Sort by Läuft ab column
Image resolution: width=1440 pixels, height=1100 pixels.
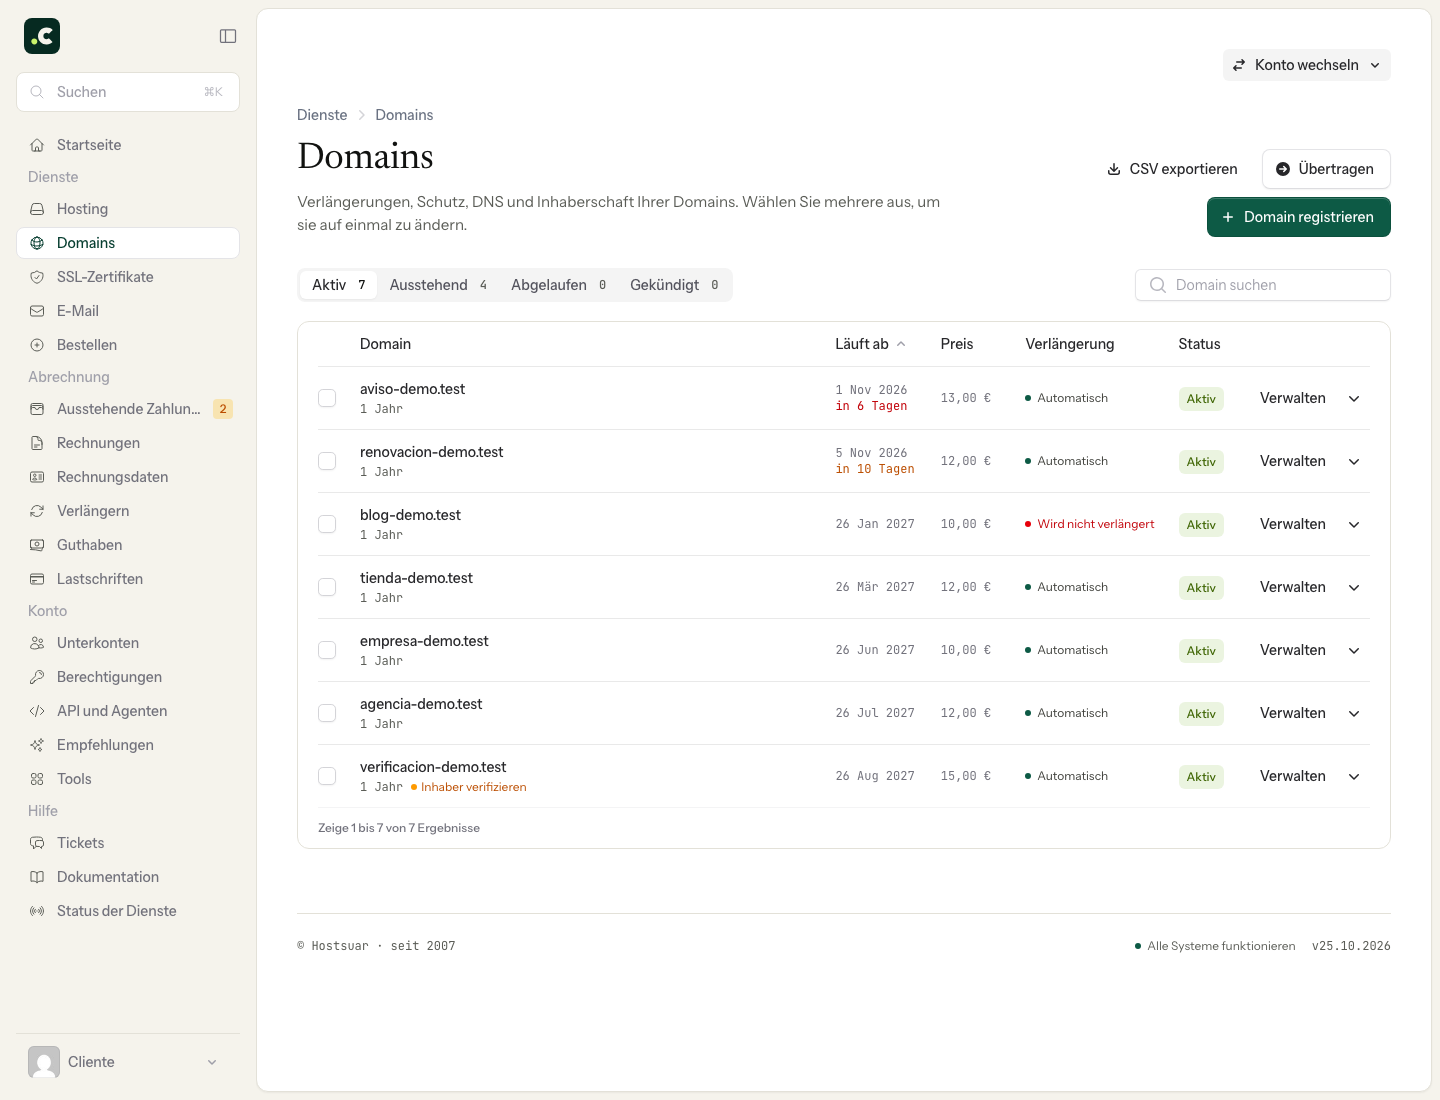point(870,344)
